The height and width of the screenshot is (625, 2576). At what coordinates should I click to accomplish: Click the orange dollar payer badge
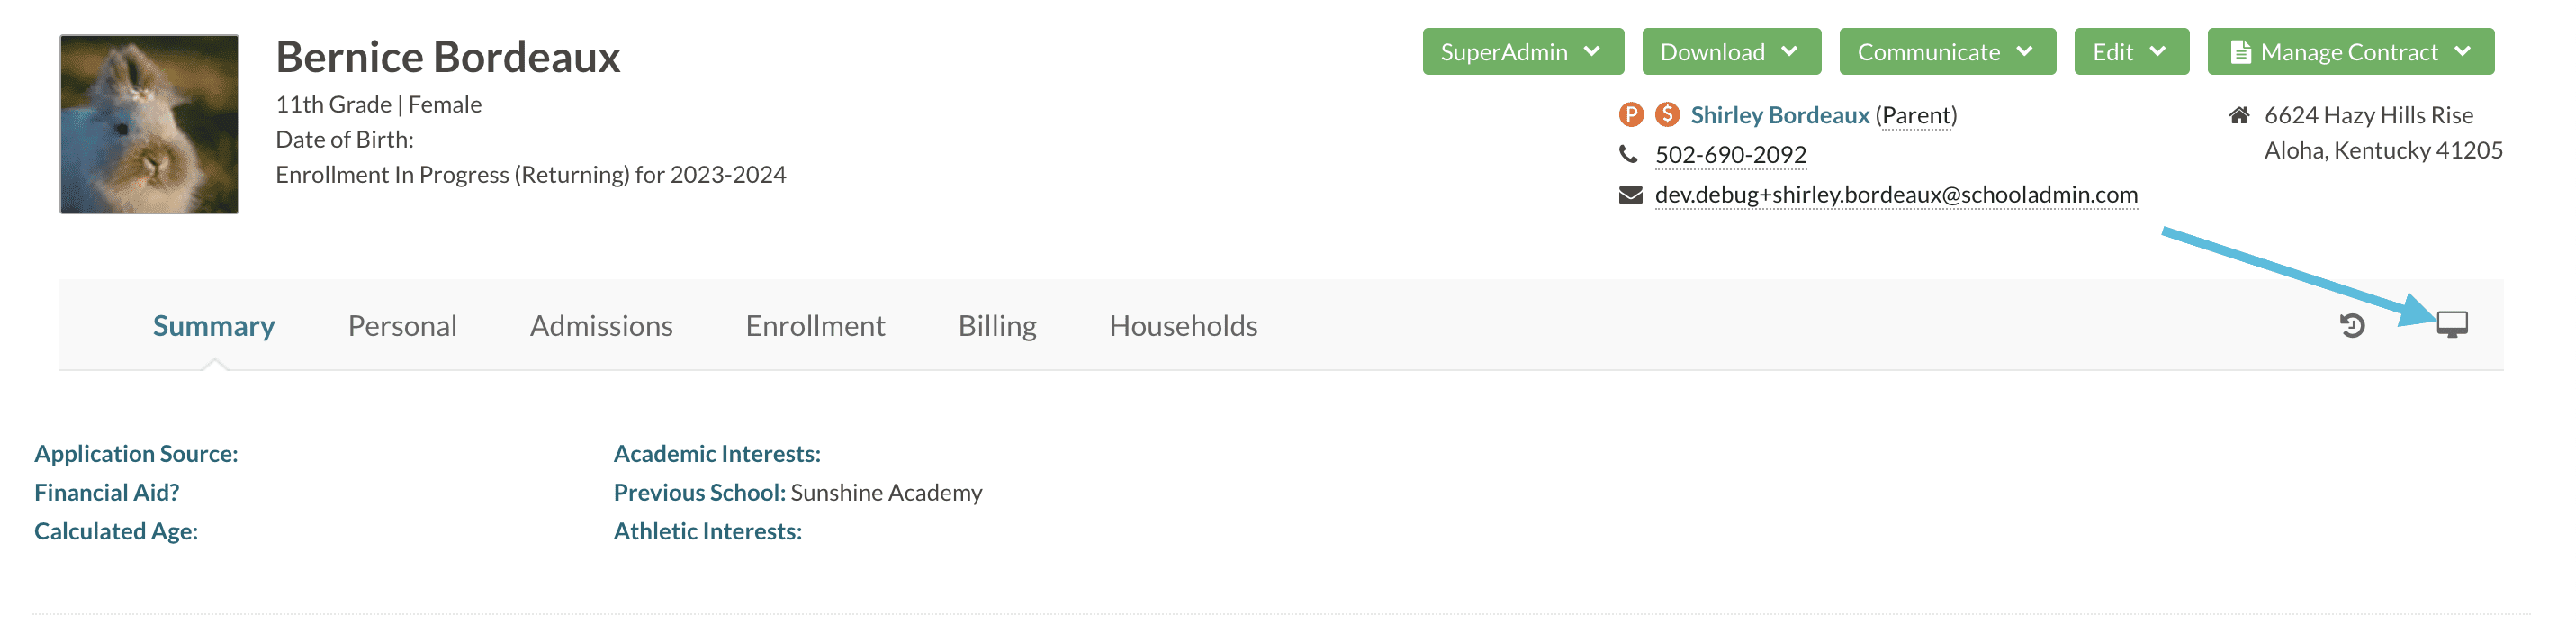point(1666,115)
